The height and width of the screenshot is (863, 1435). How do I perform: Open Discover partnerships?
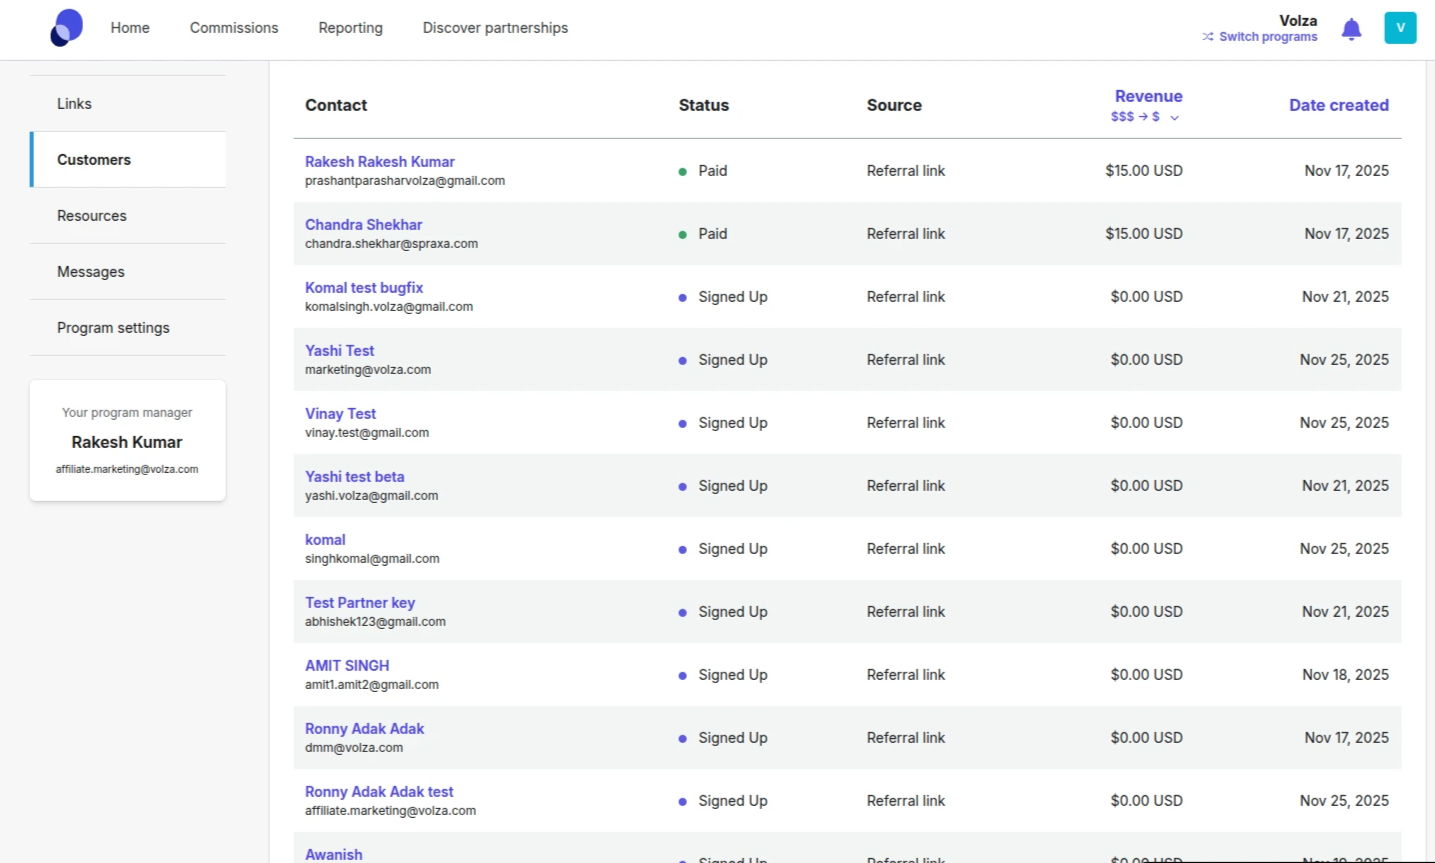495,28
